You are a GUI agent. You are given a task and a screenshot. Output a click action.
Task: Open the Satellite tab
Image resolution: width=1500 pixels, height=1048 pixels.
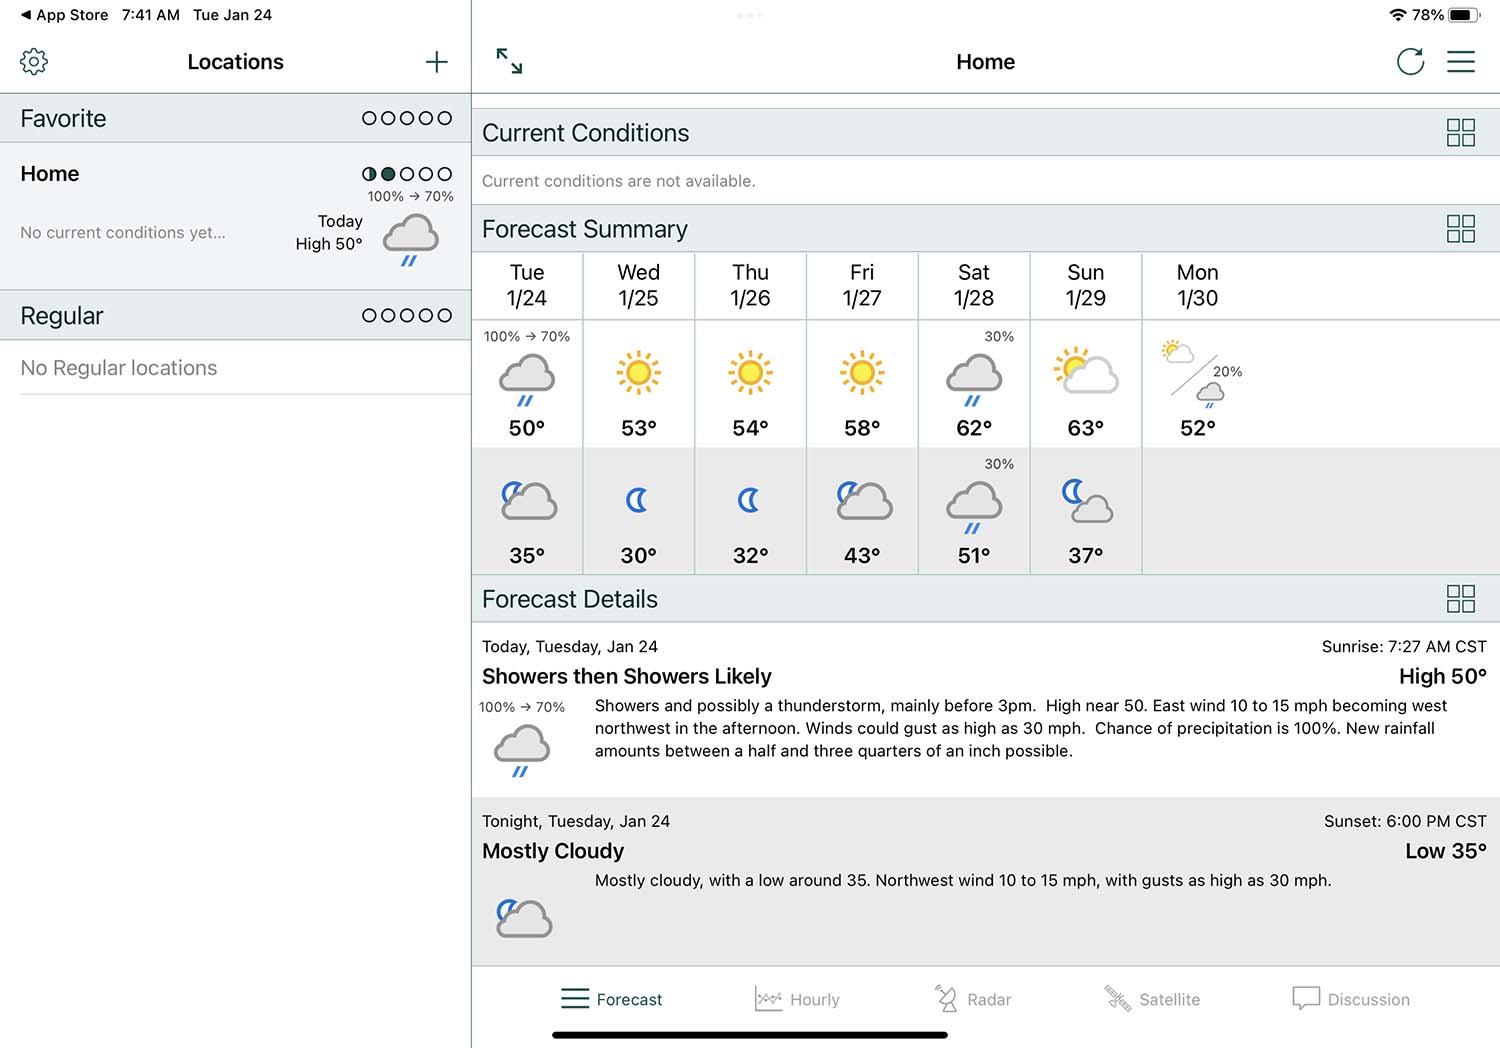click(1152, 999)
